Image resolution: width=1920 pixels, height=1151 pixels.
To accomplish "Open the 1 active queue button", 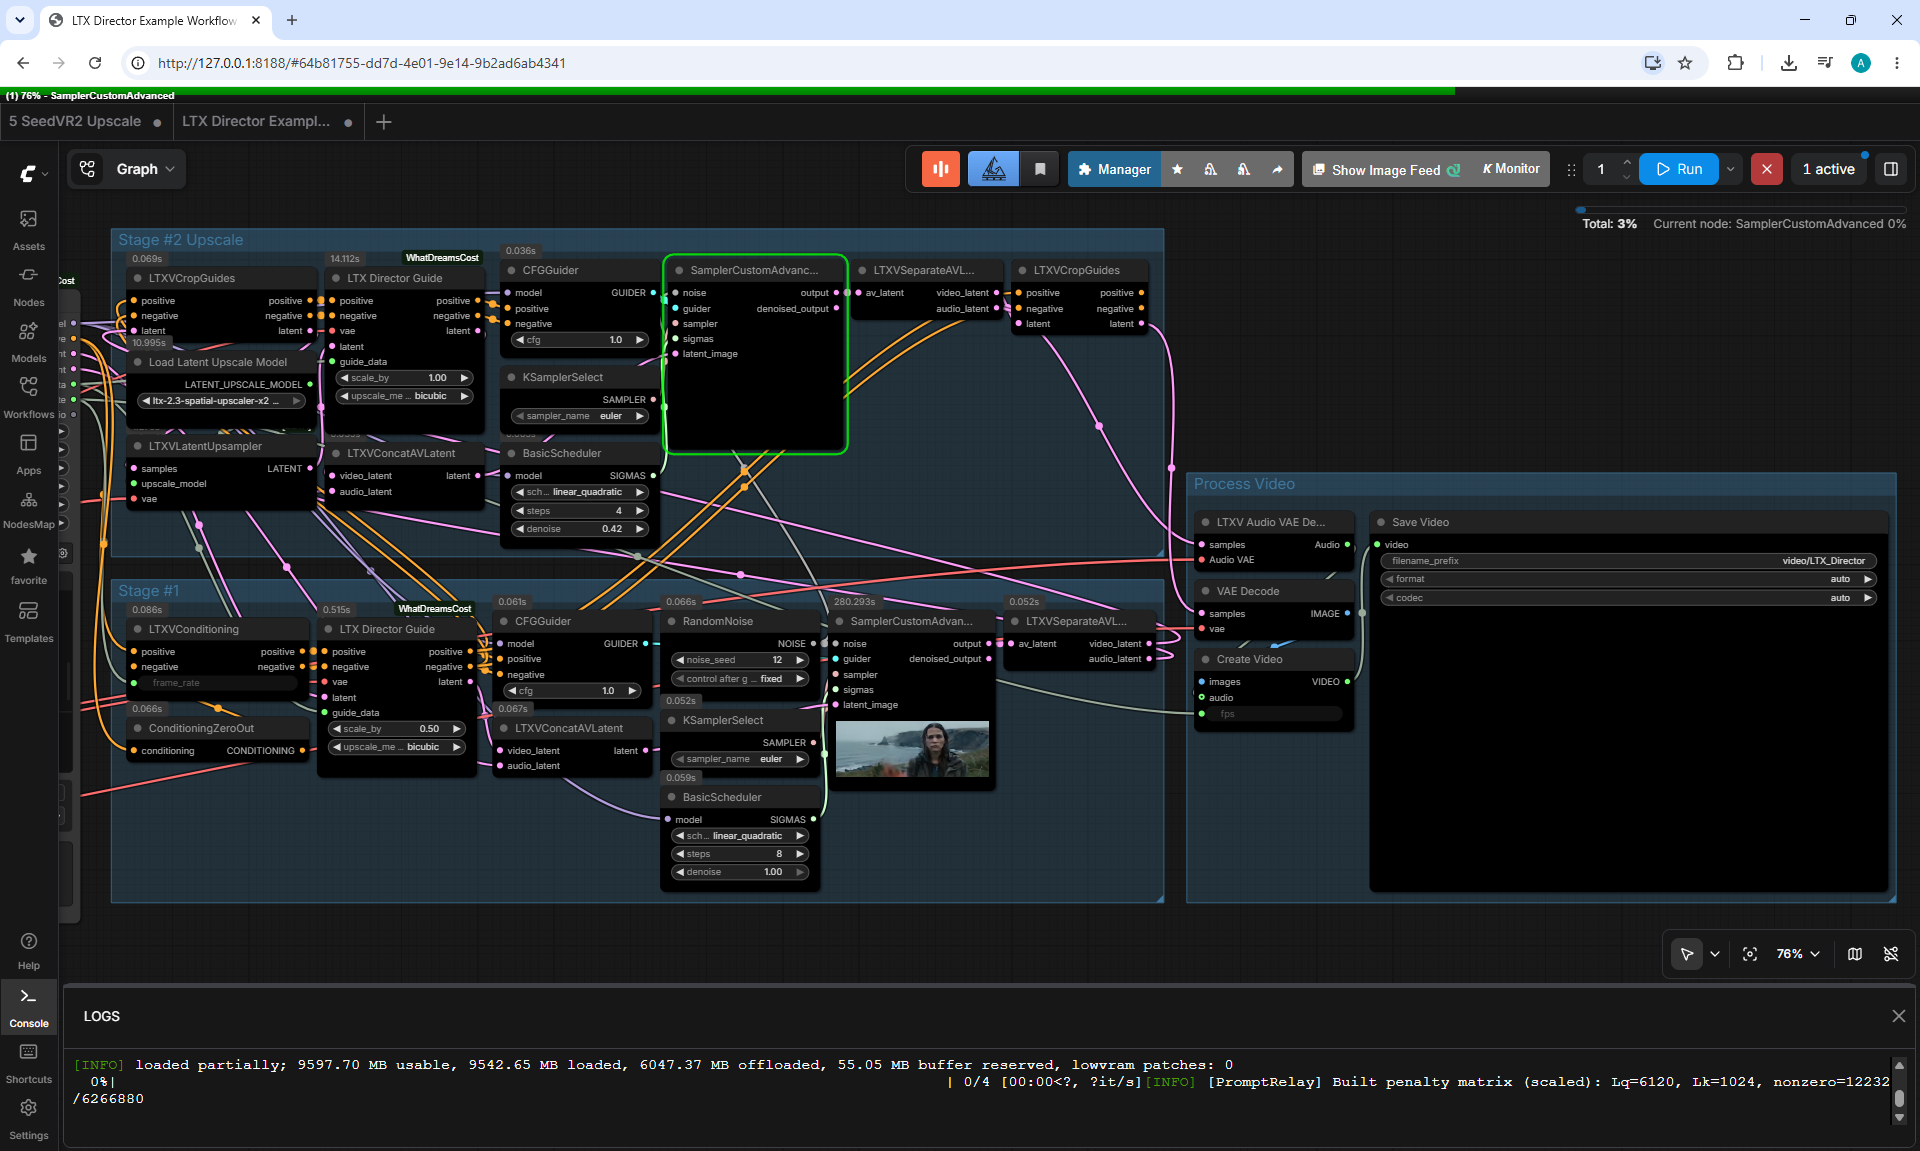I will point(1829,169).
